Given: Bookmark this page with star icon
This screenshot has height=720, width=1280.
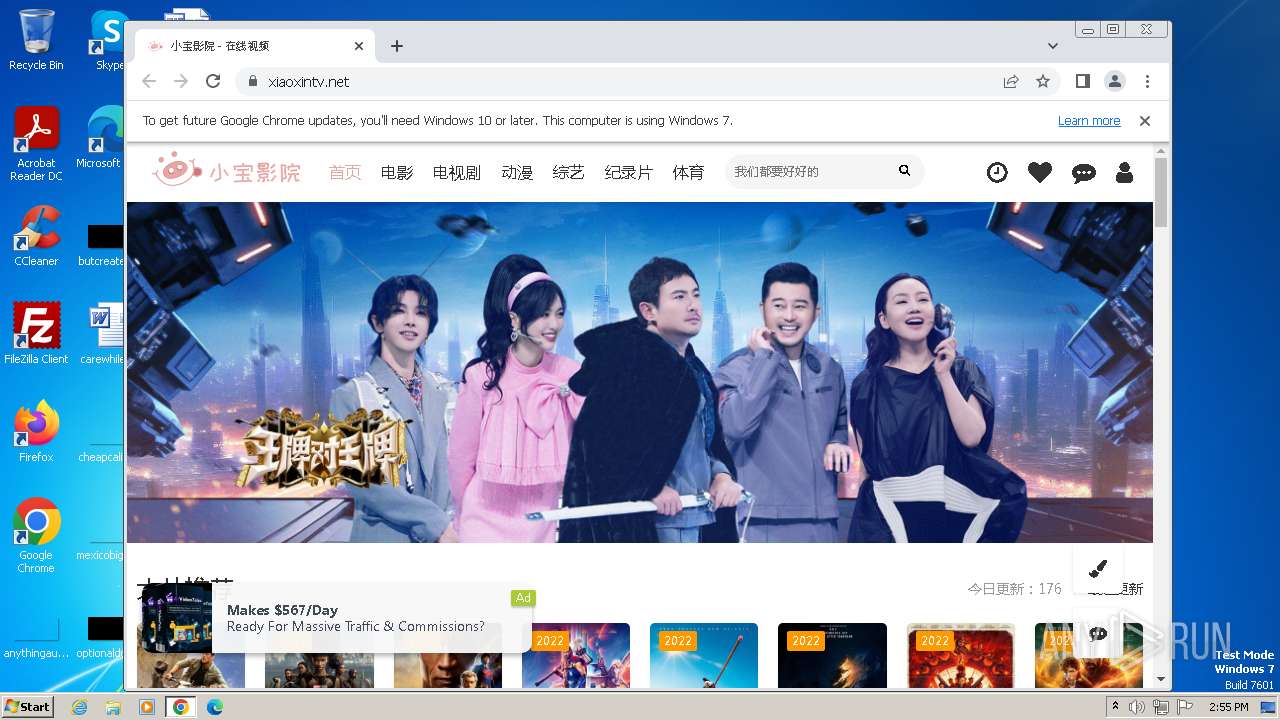Looking at the screenshot, I should click(1043, 81).
